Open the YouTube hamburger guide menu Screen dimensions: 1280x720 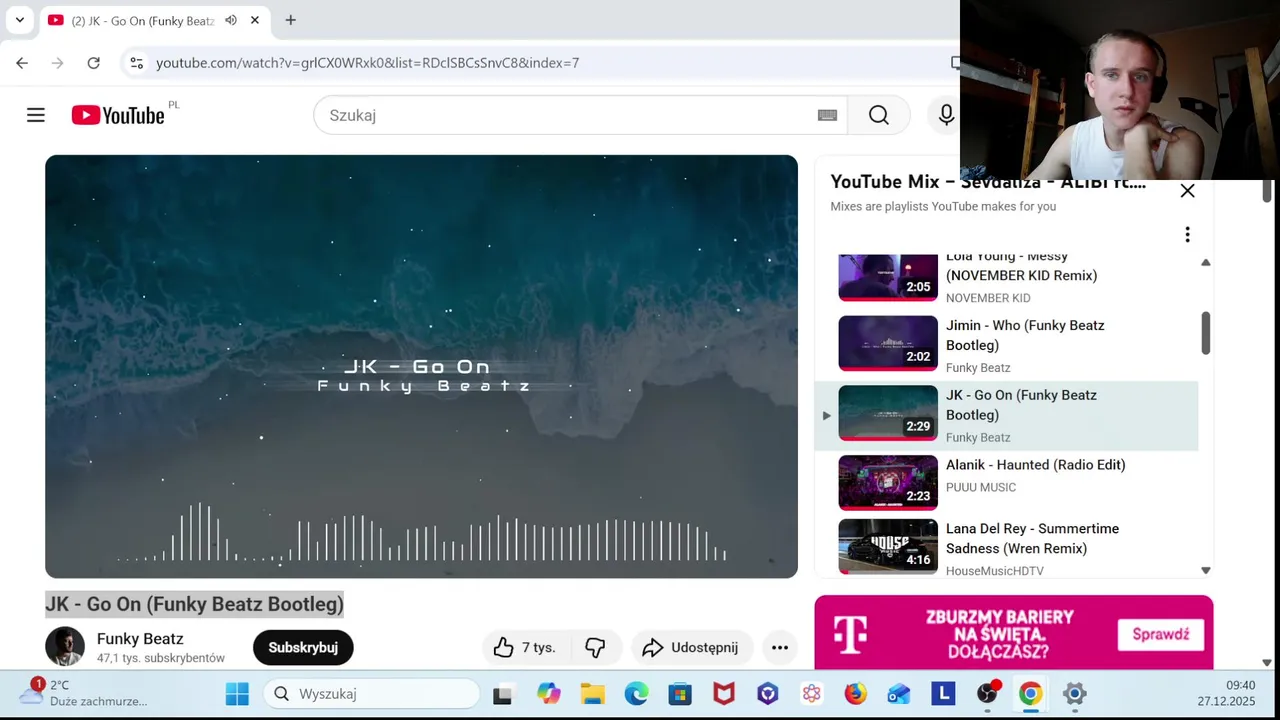(x=36, y=115)
